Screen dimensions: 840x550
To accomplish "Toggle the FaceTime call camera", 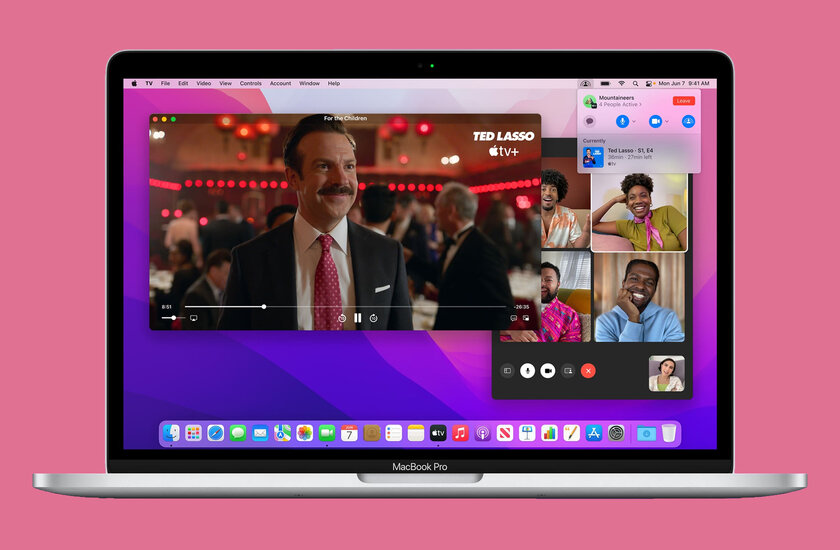I will [548, 371].
